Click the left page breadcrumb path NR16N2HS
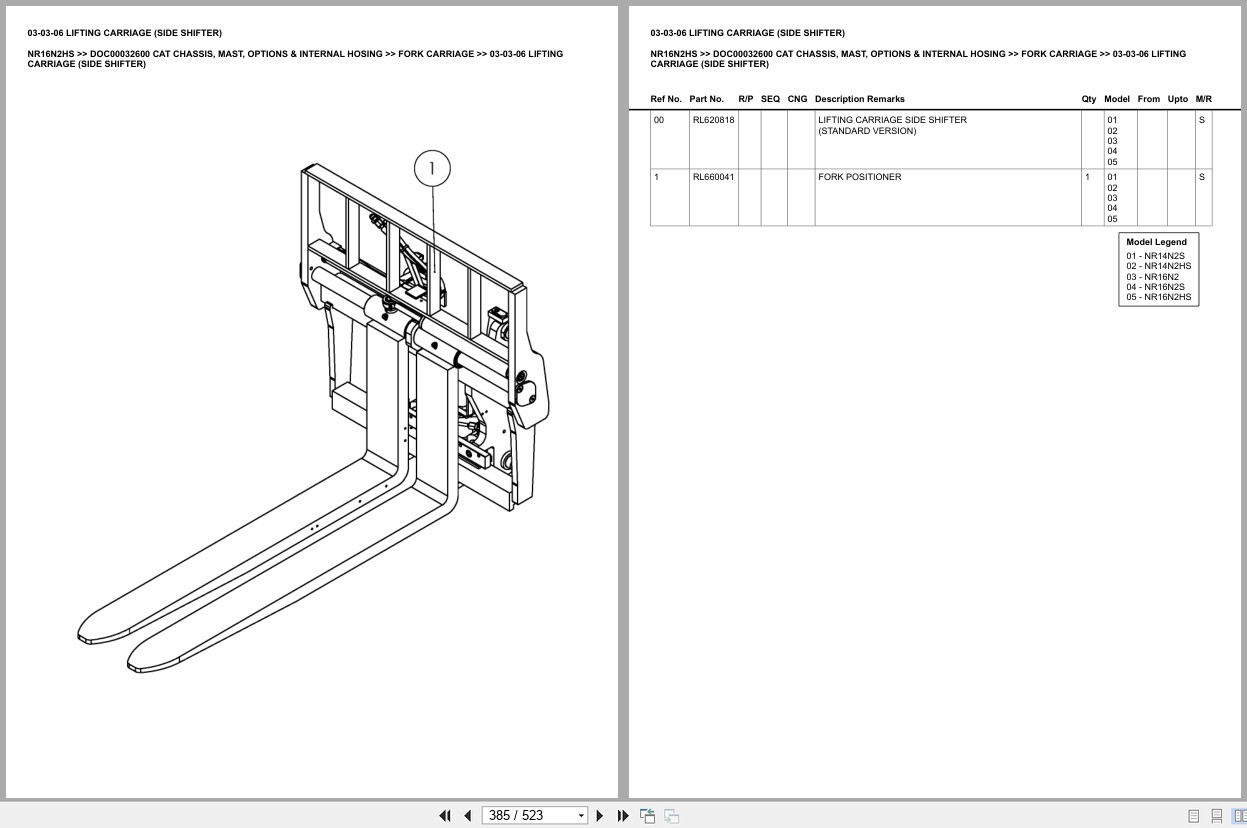The image size is (1247, 828). tap(295, 59)
